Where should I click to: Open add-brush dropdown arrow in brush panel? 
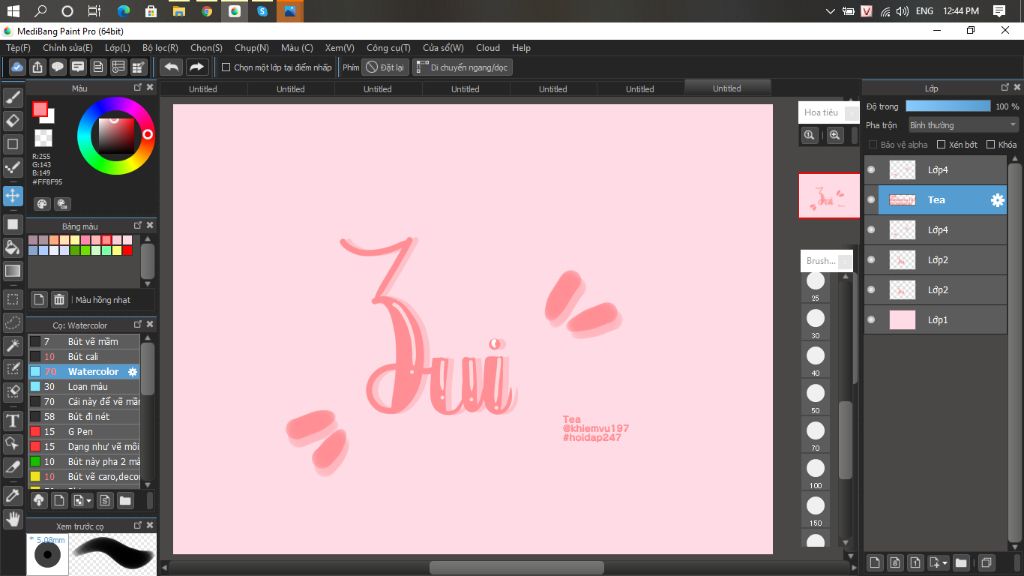click(89, 501)
